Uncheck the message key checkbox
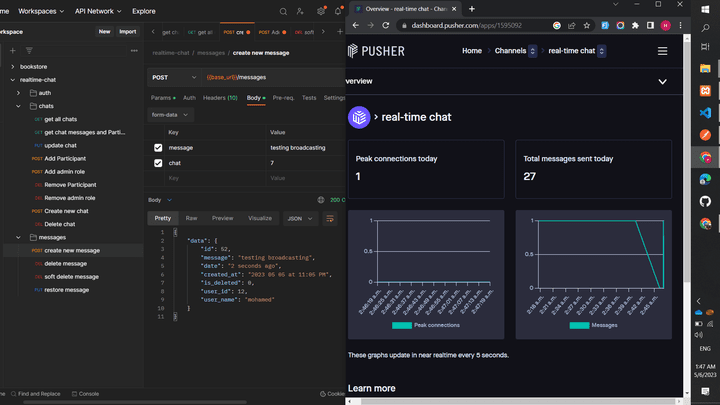720x405 pixels. 158,148
